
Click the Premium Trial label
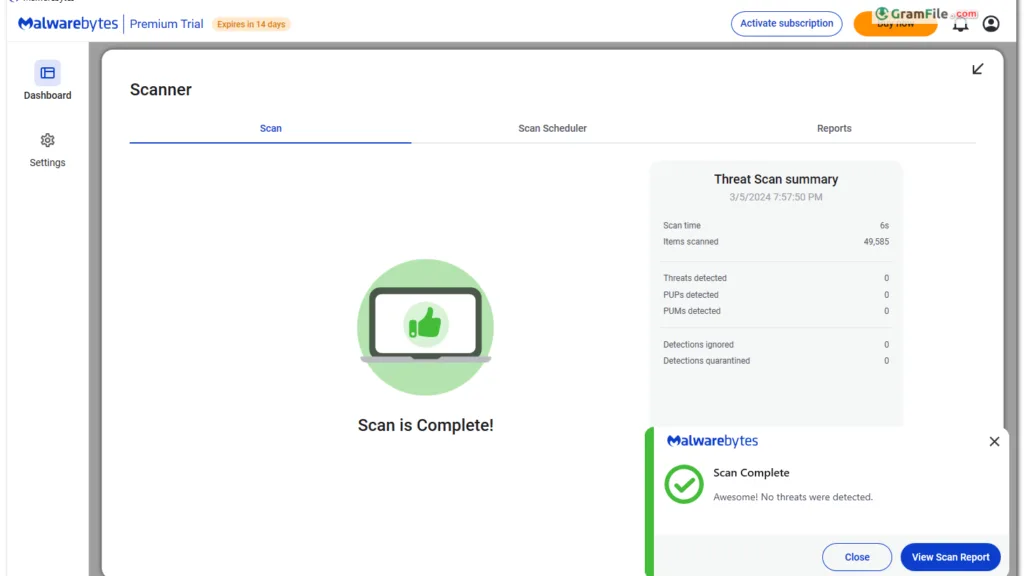point(167,24)
